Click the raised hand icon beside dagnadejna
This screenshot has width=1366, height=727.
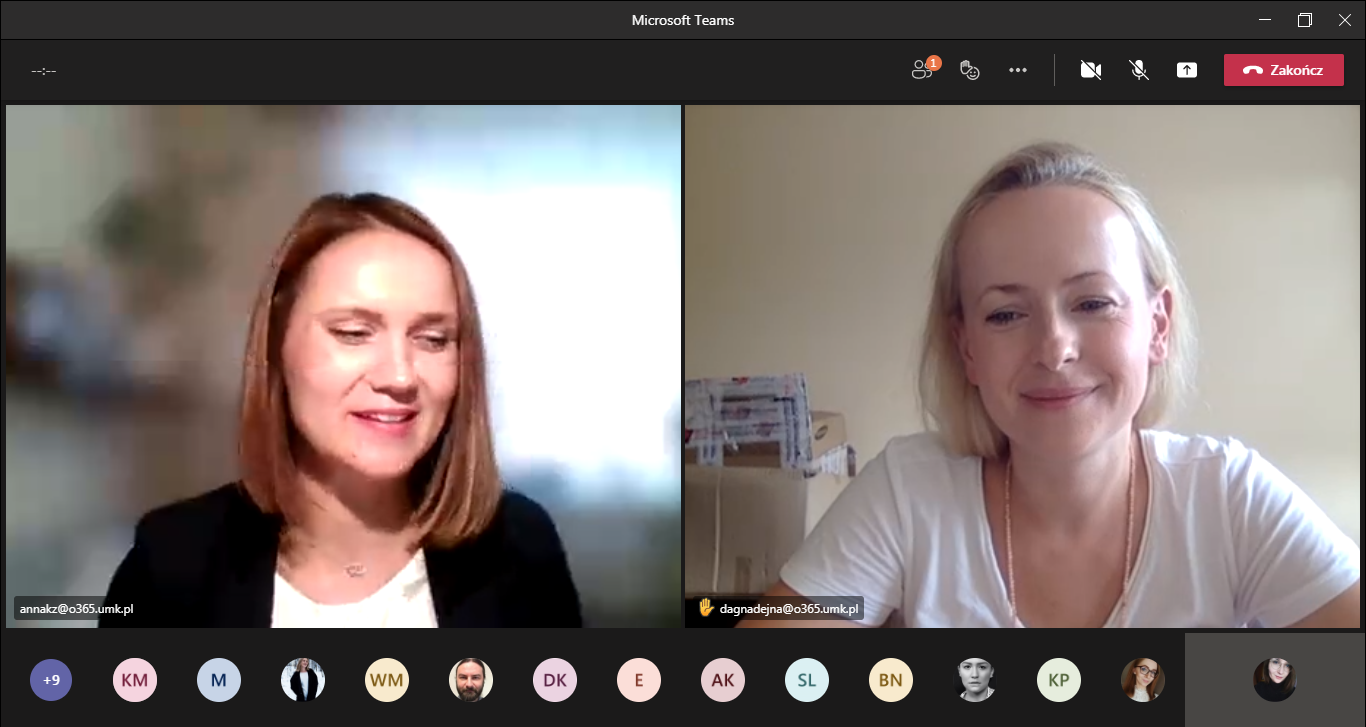[706, 607]
